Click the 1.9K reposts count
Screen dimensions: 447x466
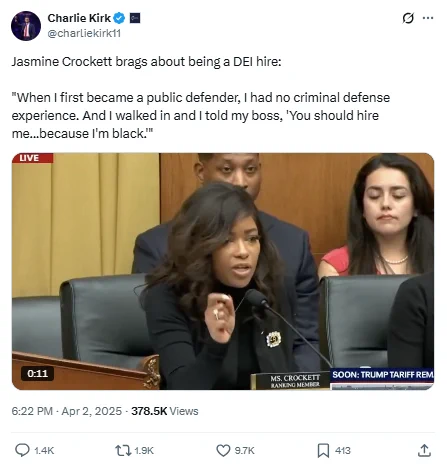coord(144,451)
